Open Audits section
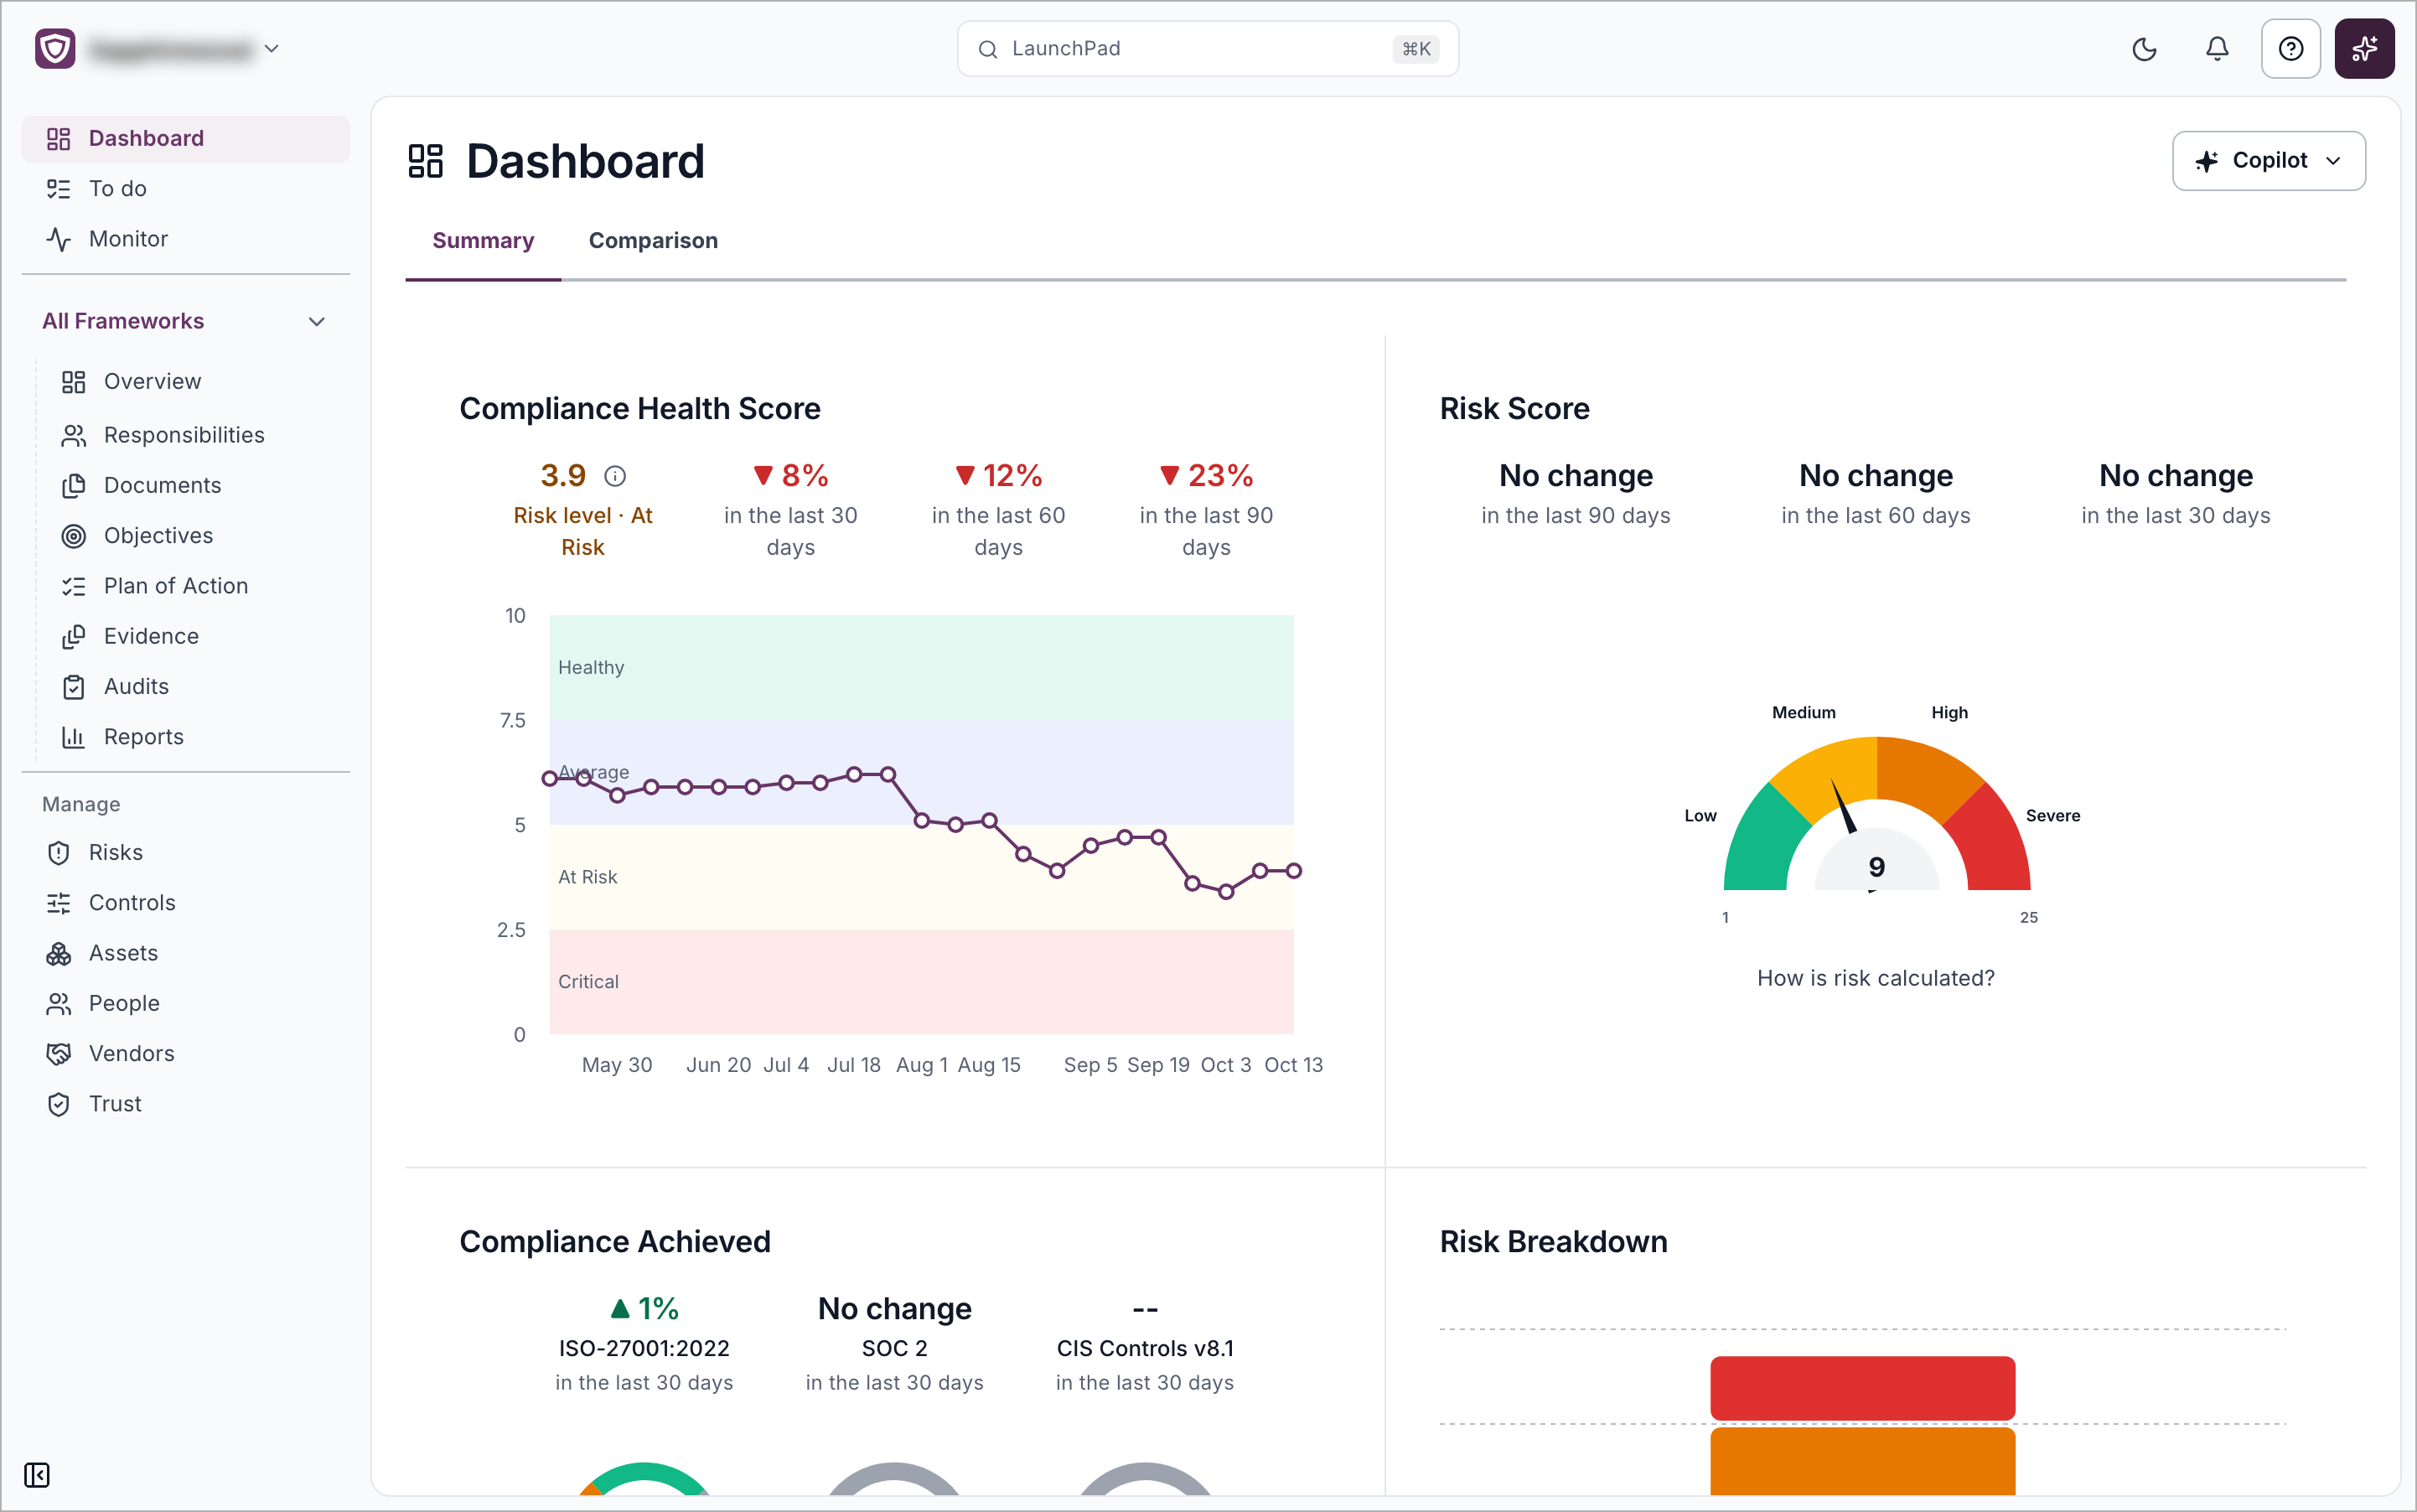This screenshot has width=2417, height=1512. pyautogui.click(x=196, y=686)
